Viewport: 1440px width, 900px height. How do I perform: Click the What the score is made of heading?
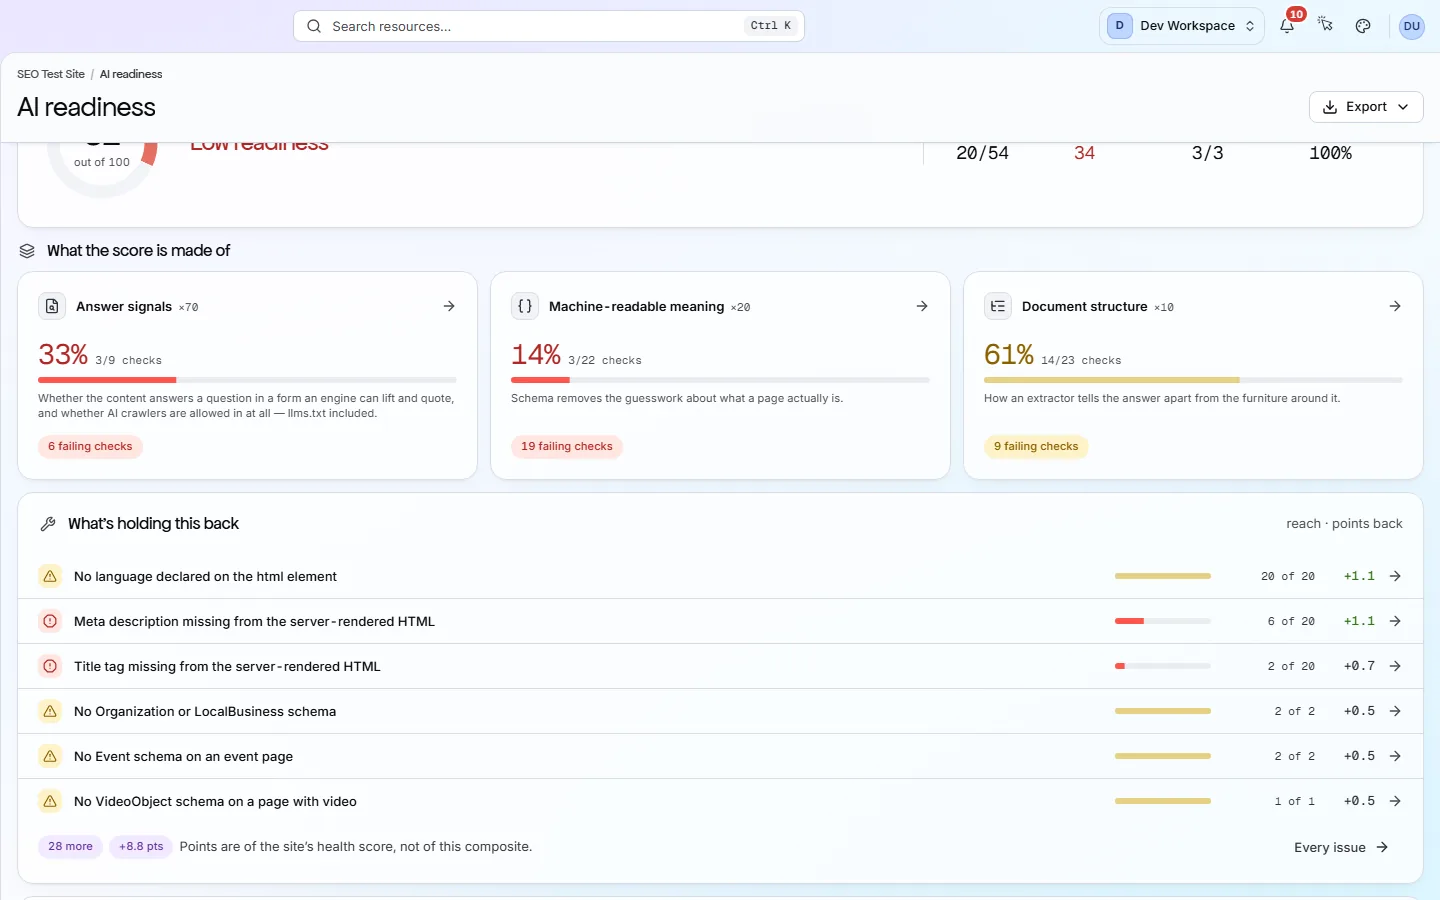pos(138,251)
